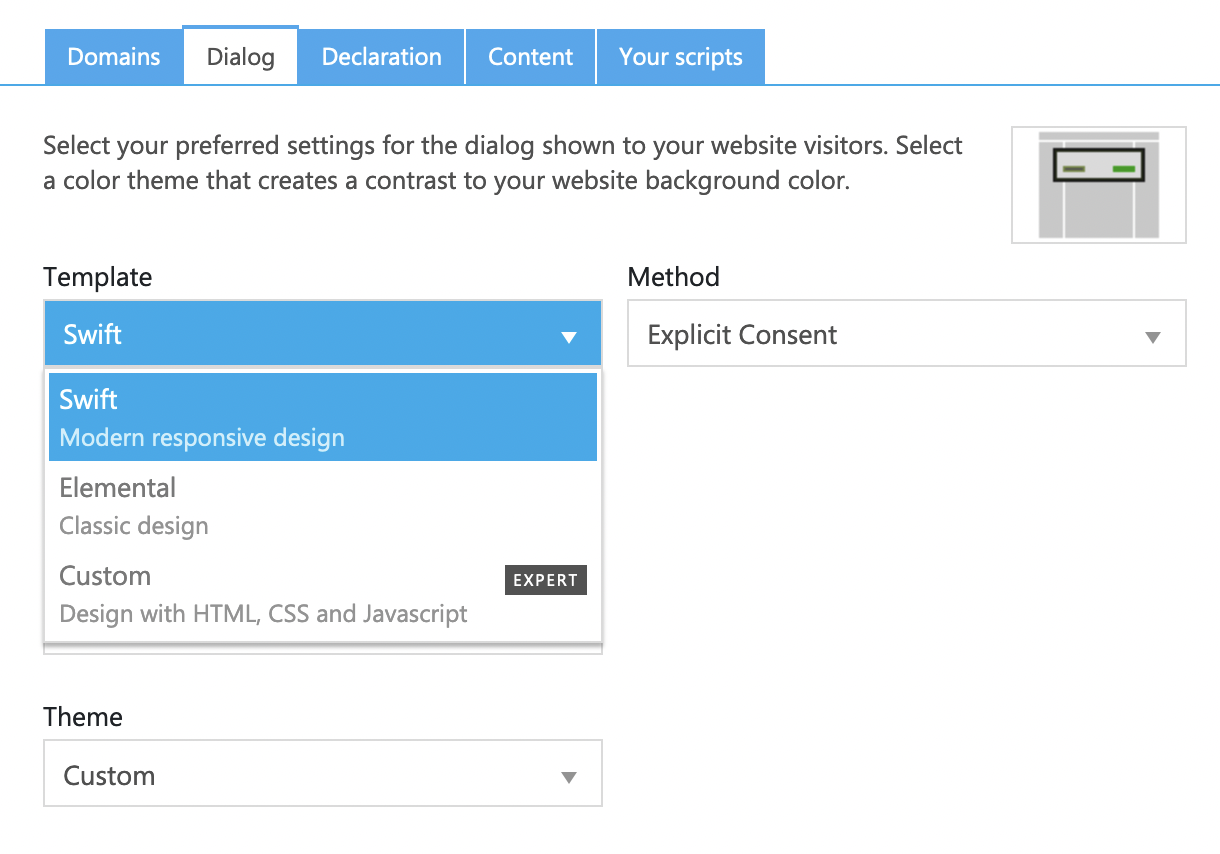Click the Theme field label

coord(83,717)
